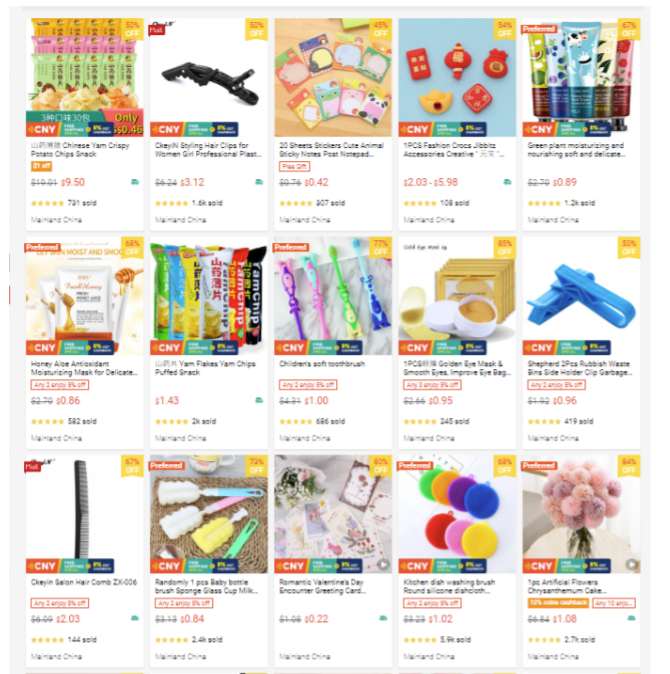Click 'Any 2 enjoy 5% off' under Children's toothbrush
Viewport: 670px width, 674px height.
(308, 385)
